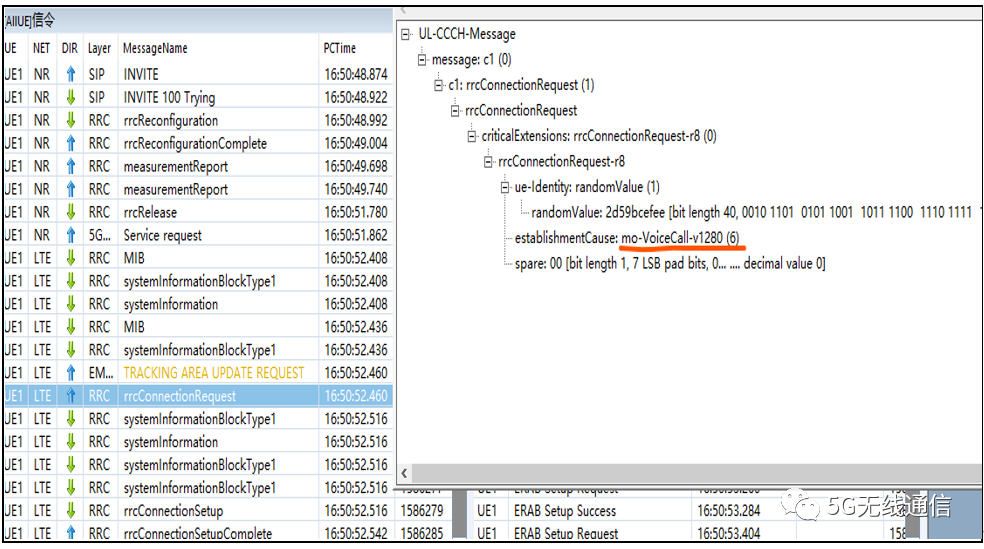The width and height of the screenshot is (984, 549).
Task: Collapse the 'c1: rrcConnectionRequest (1)' node
Action: 439,85
